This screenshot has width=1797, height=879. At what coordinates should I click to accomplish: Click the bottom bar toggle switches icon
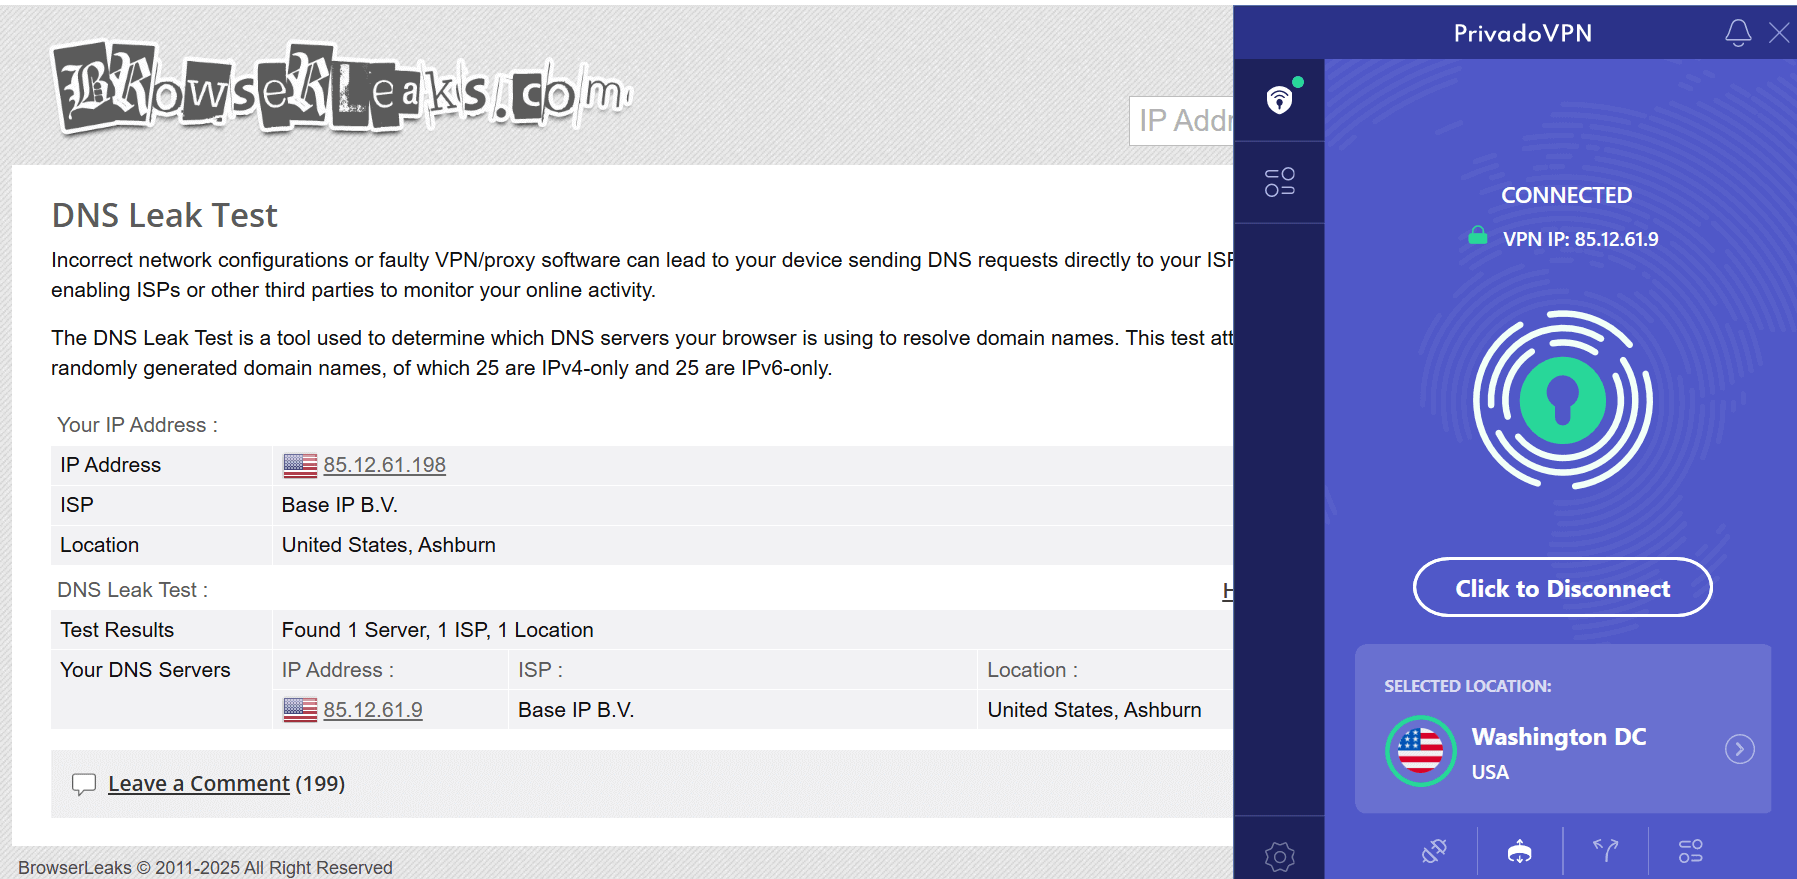pos(1691,851)
